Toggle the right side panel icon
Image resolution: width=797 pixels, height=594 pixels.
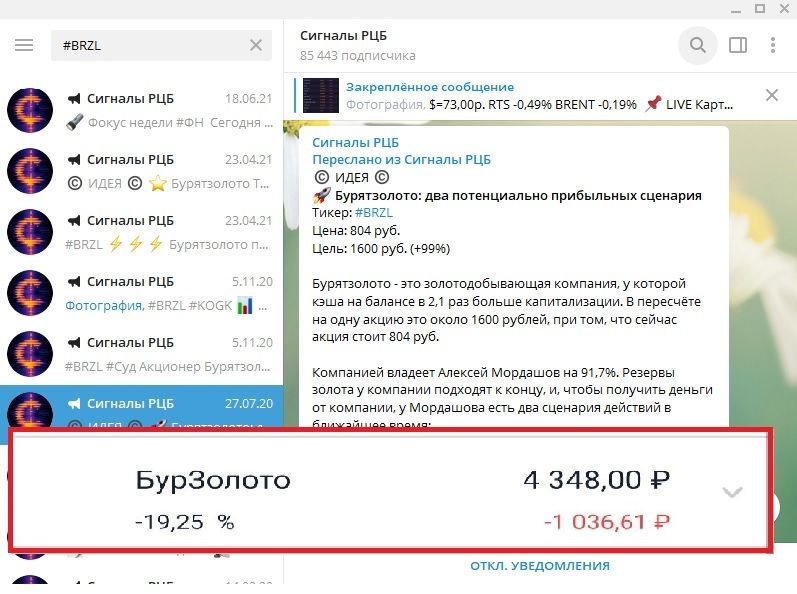[x=738, y=45]
